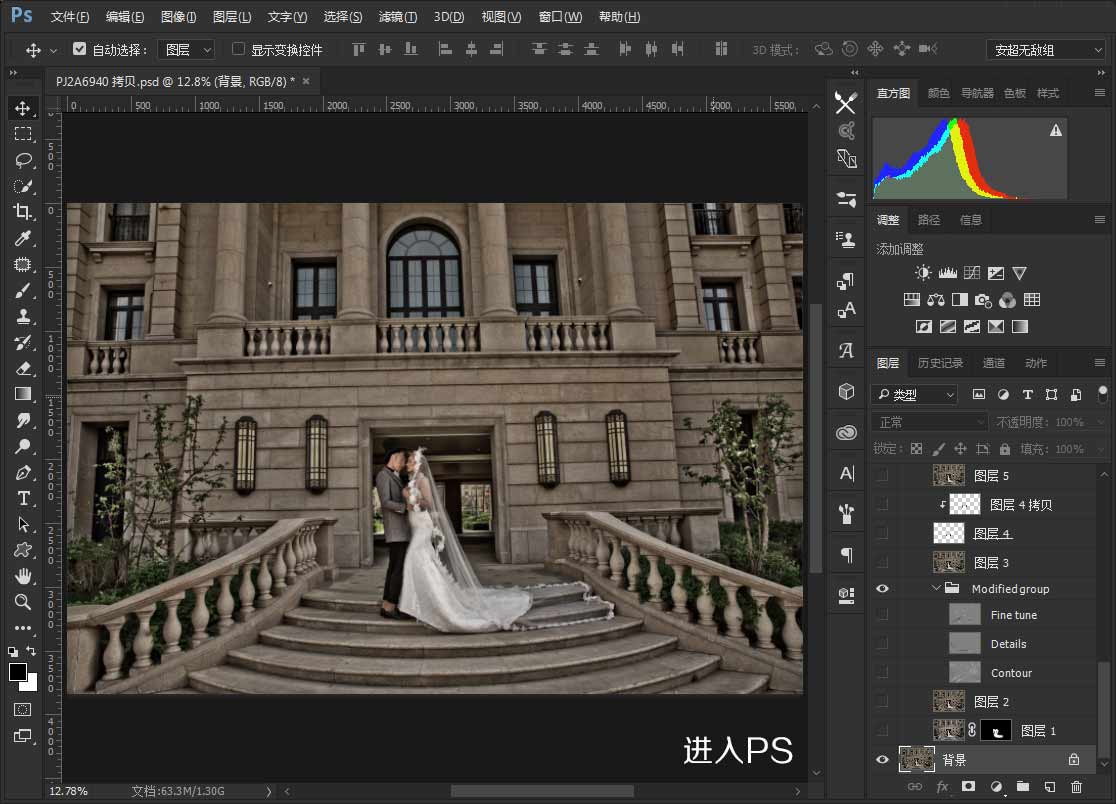
Task: Select the Horizontal Type tool
Action: click(23, 498)
